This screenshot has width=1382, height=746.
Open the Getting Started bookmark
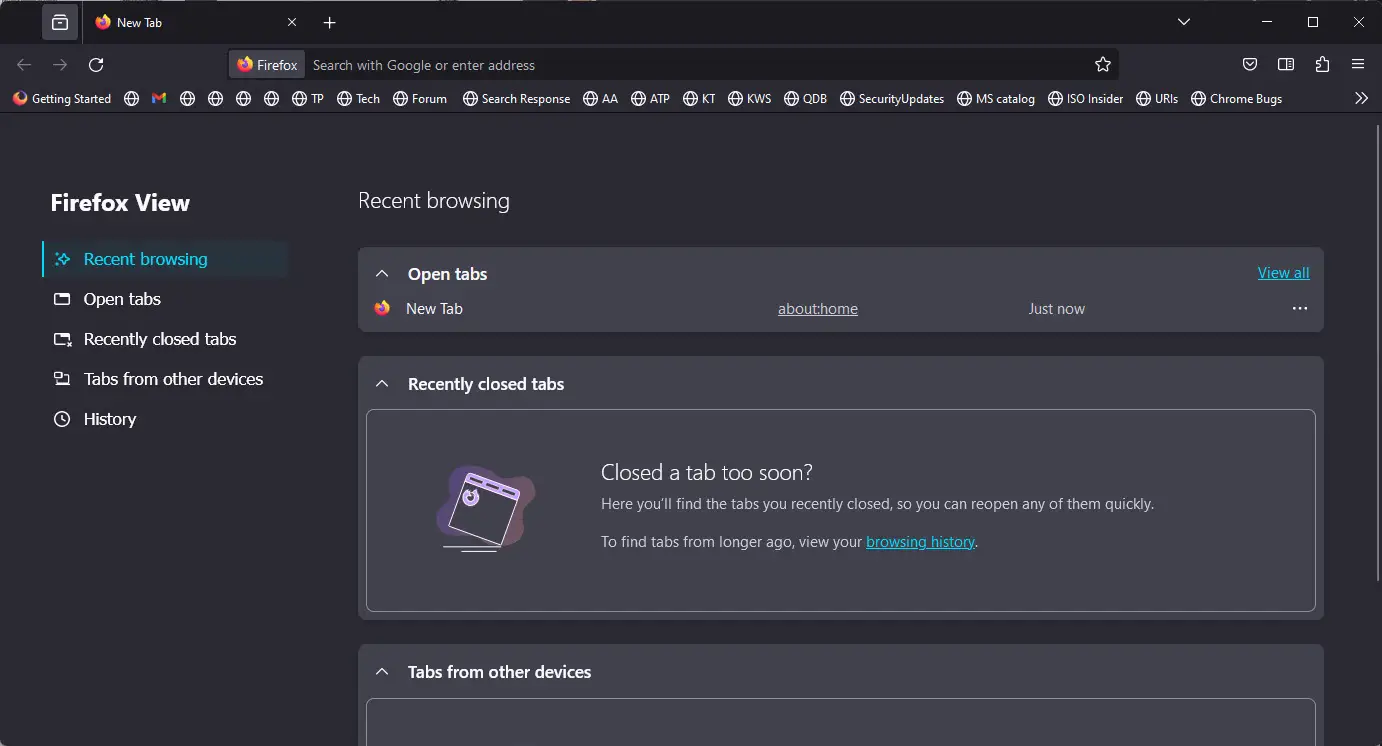(62, 99)
